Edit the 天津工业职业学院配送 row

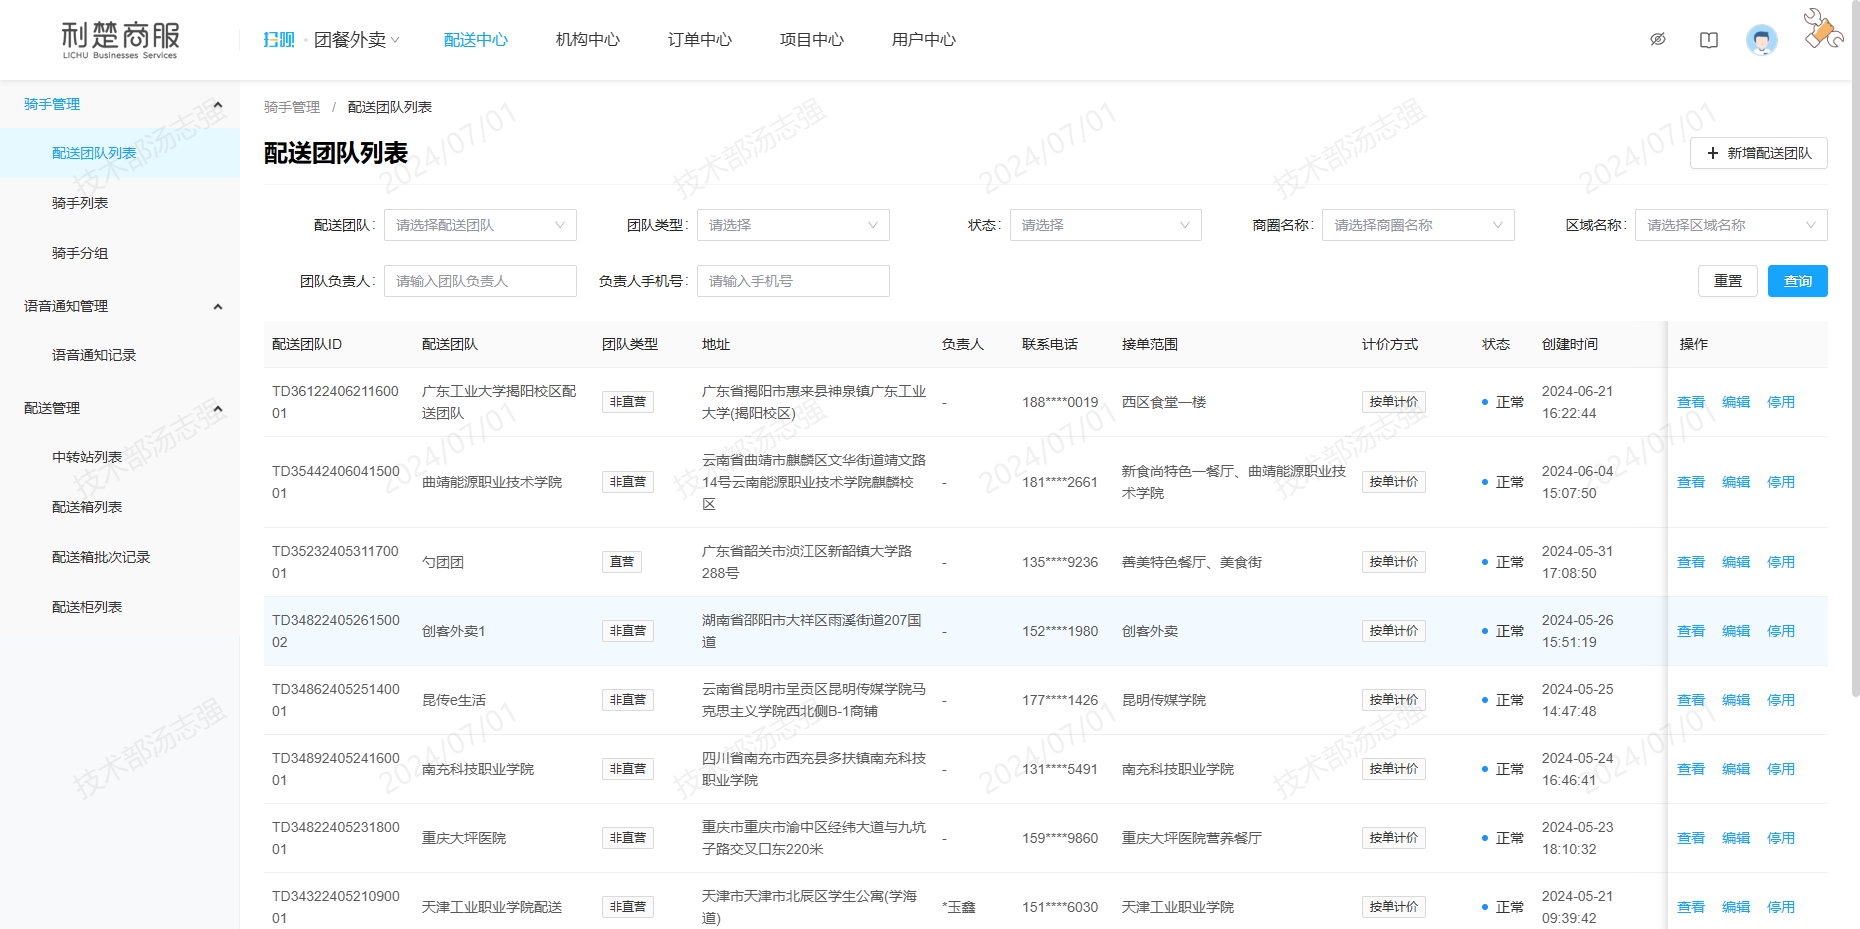click(x=1736, y=907)
